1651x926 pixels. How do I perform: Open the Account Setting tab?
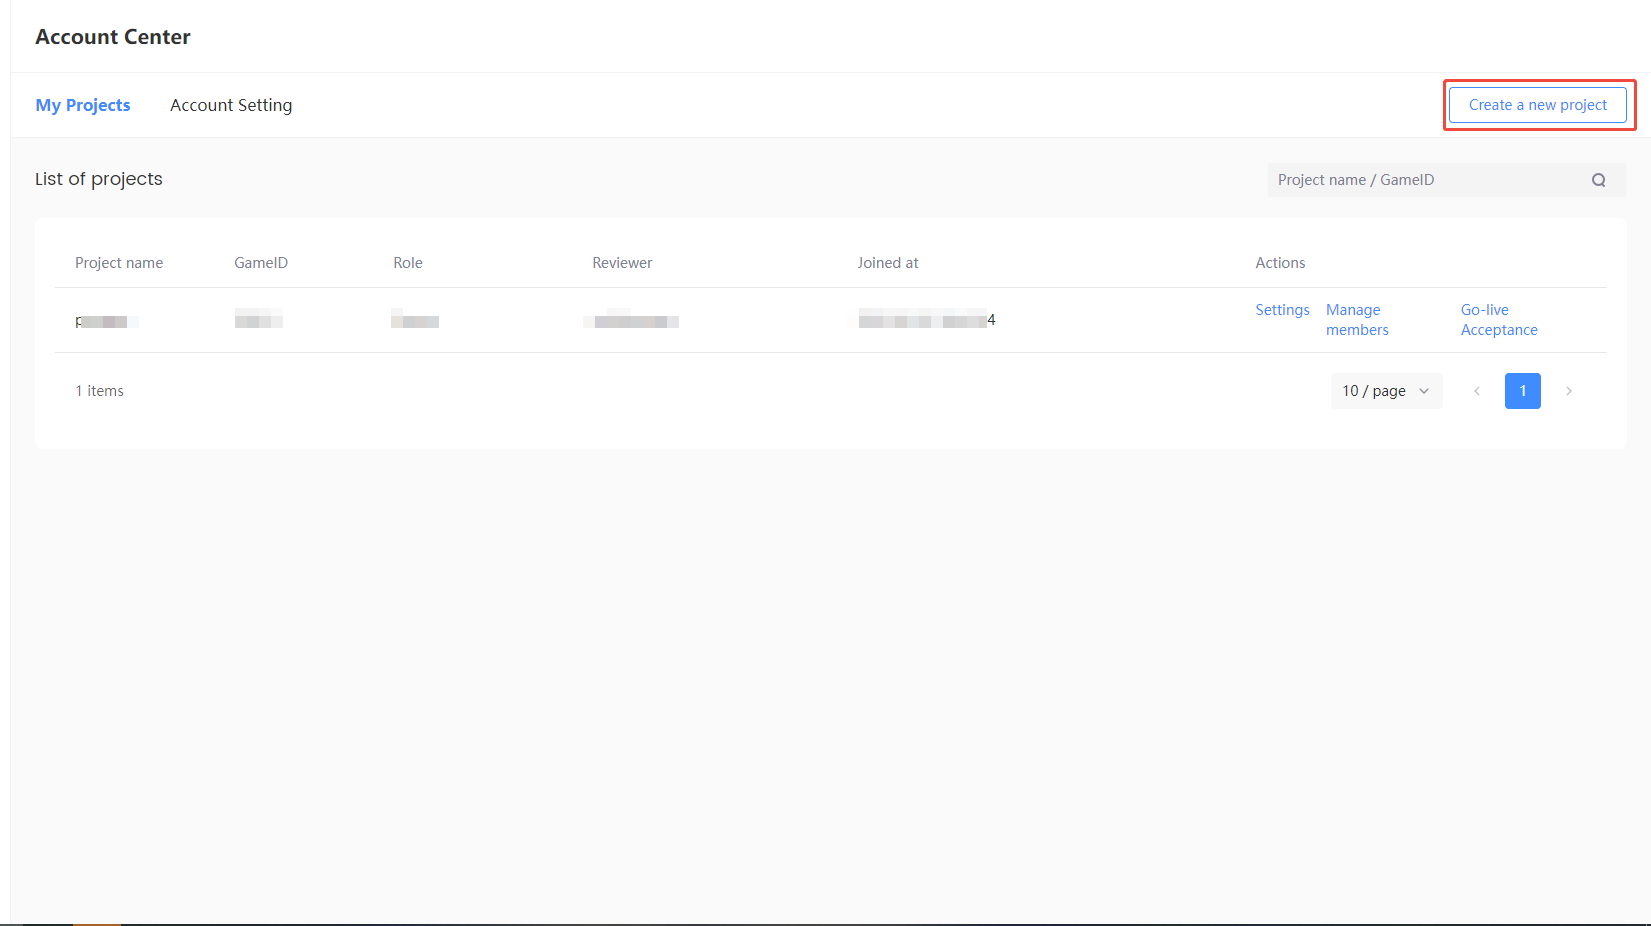coord(231,105)
